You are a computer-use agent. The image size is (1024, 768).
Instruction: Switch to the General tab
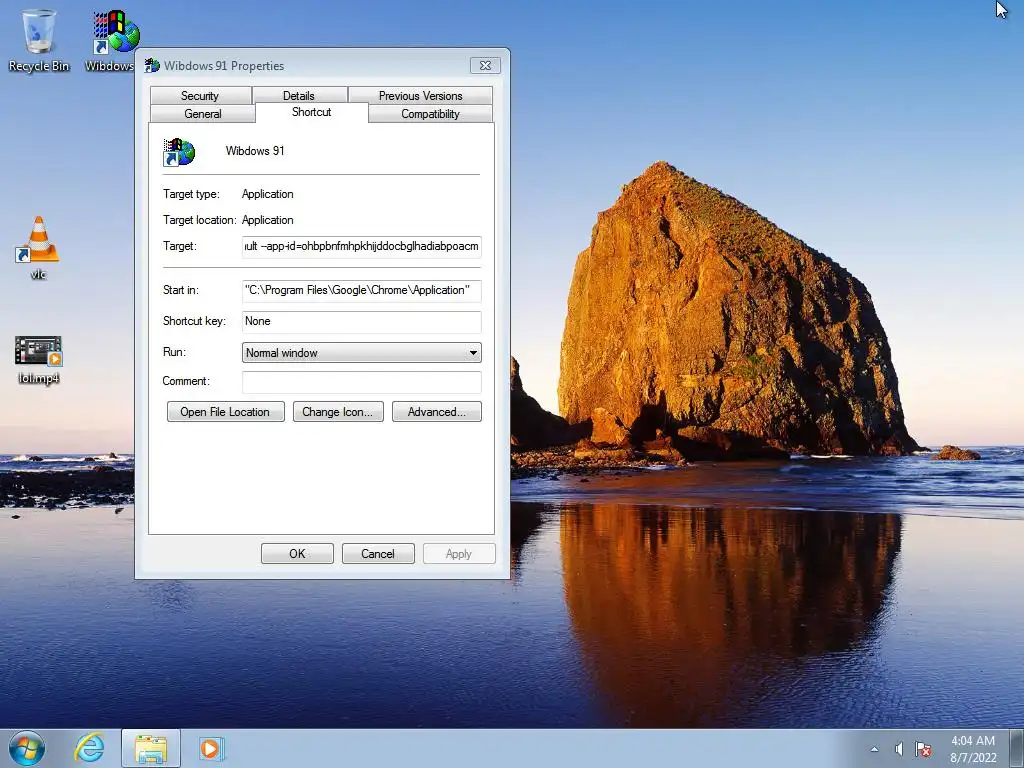point(202,114)
